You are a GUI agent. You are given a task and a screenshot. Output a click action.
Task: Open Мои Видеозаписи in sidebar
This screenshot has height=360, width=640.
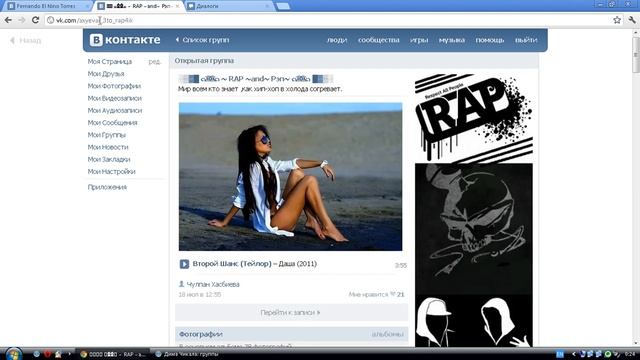tap(115, 98)
